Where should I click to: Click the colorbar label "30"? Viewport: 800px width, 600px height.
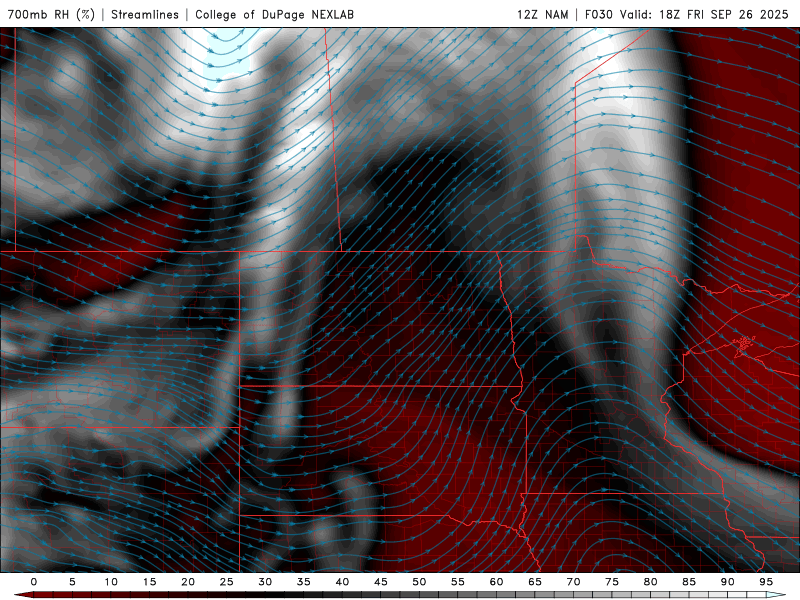(x=265, y=582)
